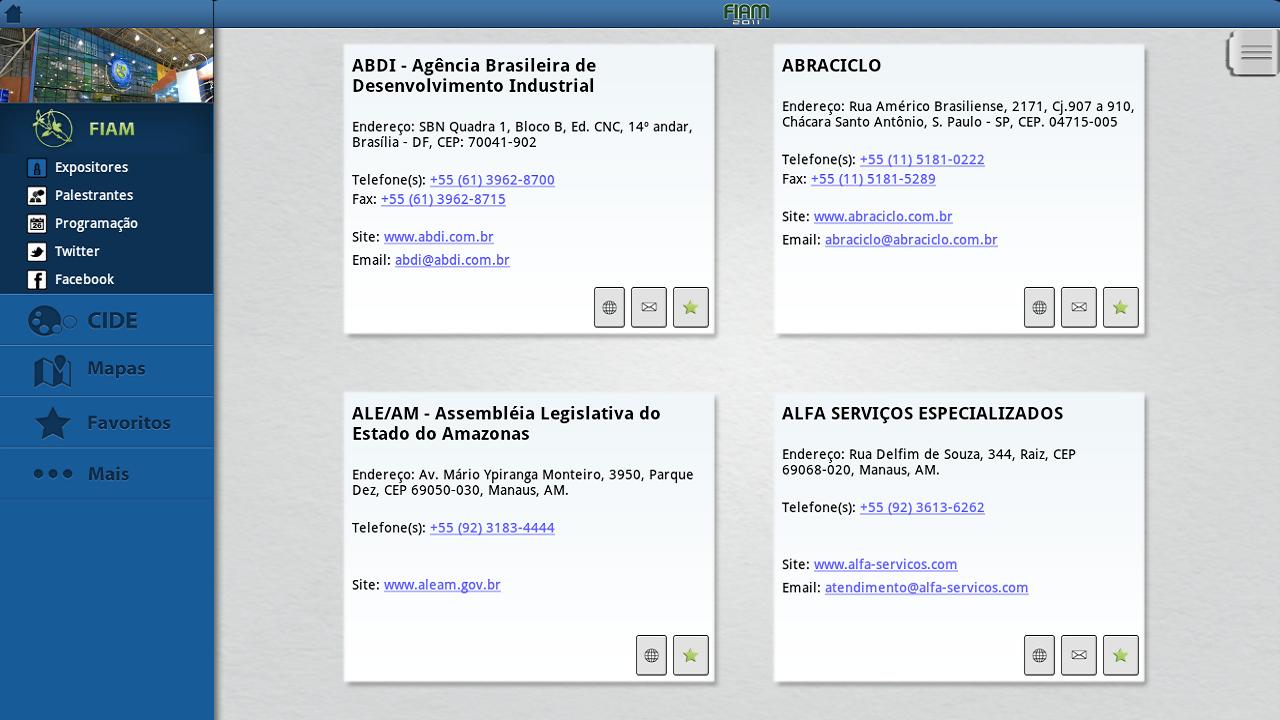Select the ALE/AM Assembléia Legislativa title
This screenshot has height=720, width=1280.
coord(506,424)
